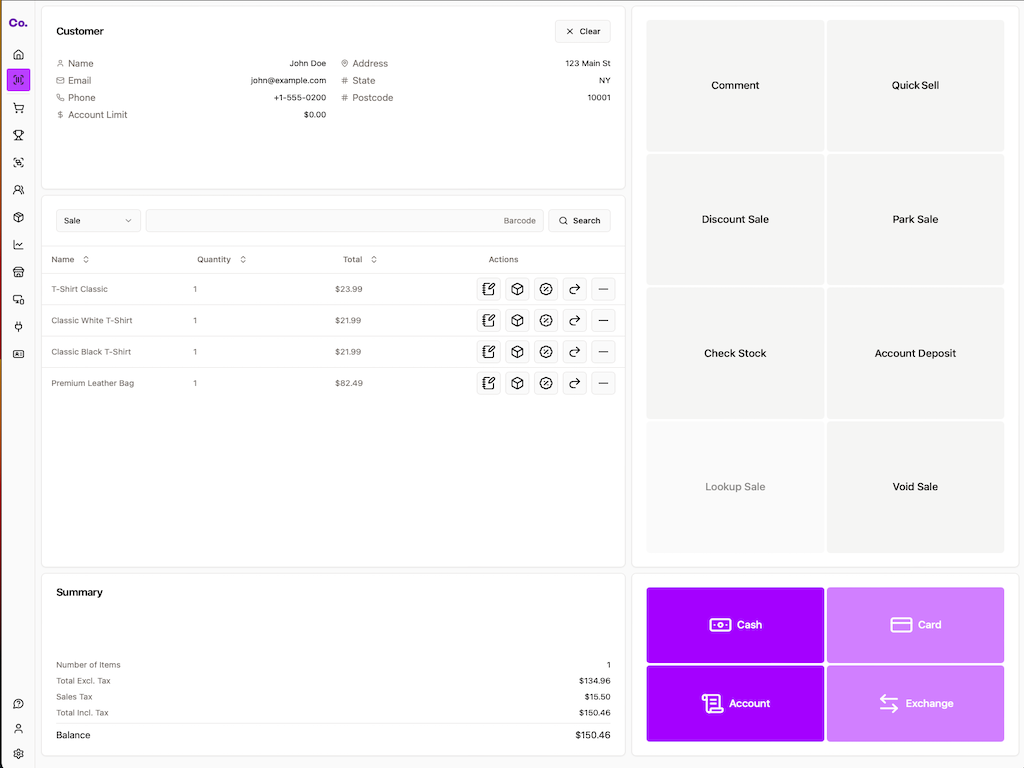This screenshot has width=1024, height=768.
Task: Click the trophy icon in the sidebar
Action: [18, 135]
